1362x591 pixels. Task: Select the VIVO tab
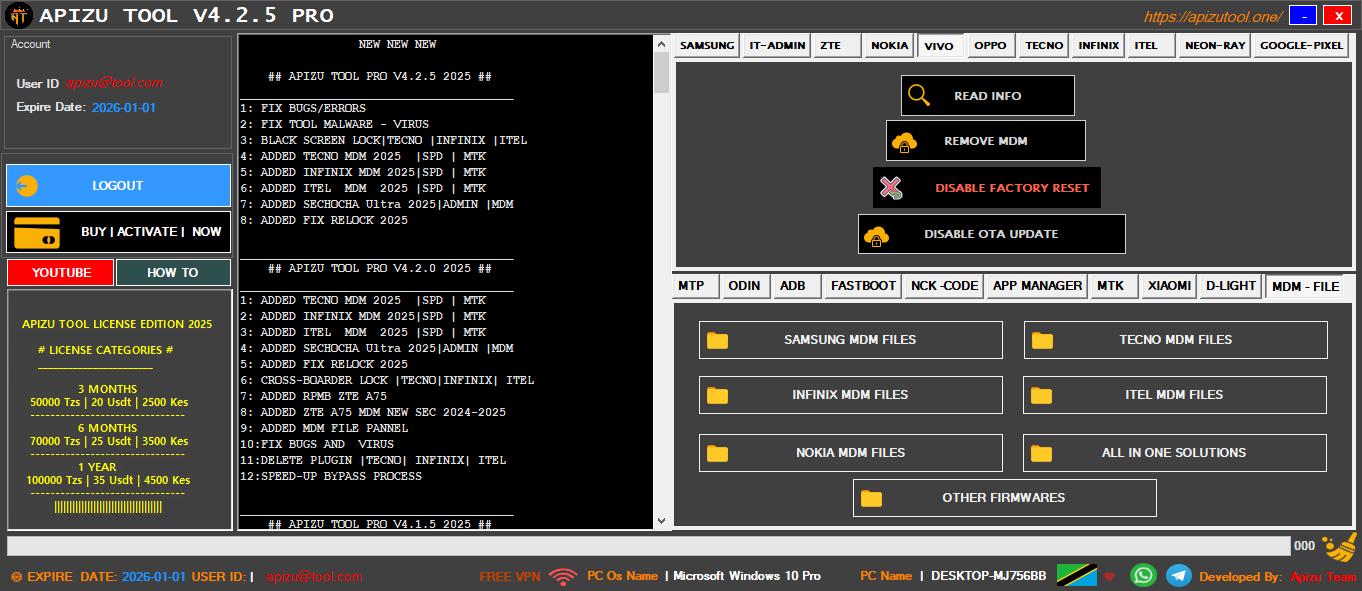point(939,46)
